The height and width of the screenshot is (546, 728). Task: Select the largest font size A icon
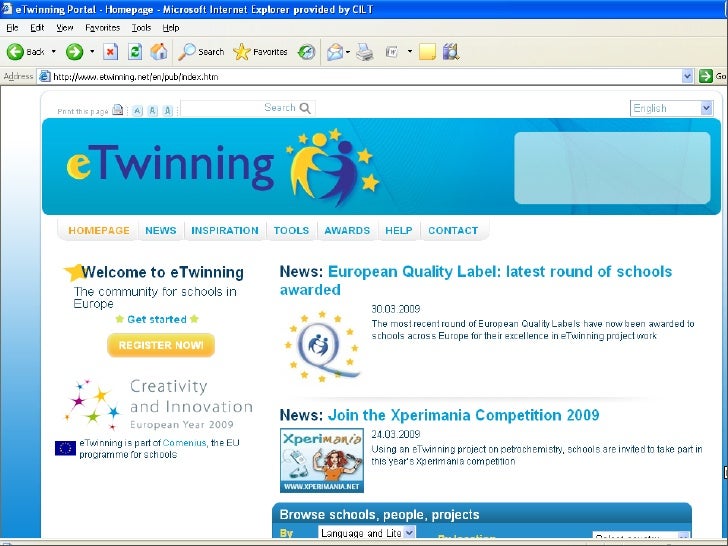[x=168, y=110]
